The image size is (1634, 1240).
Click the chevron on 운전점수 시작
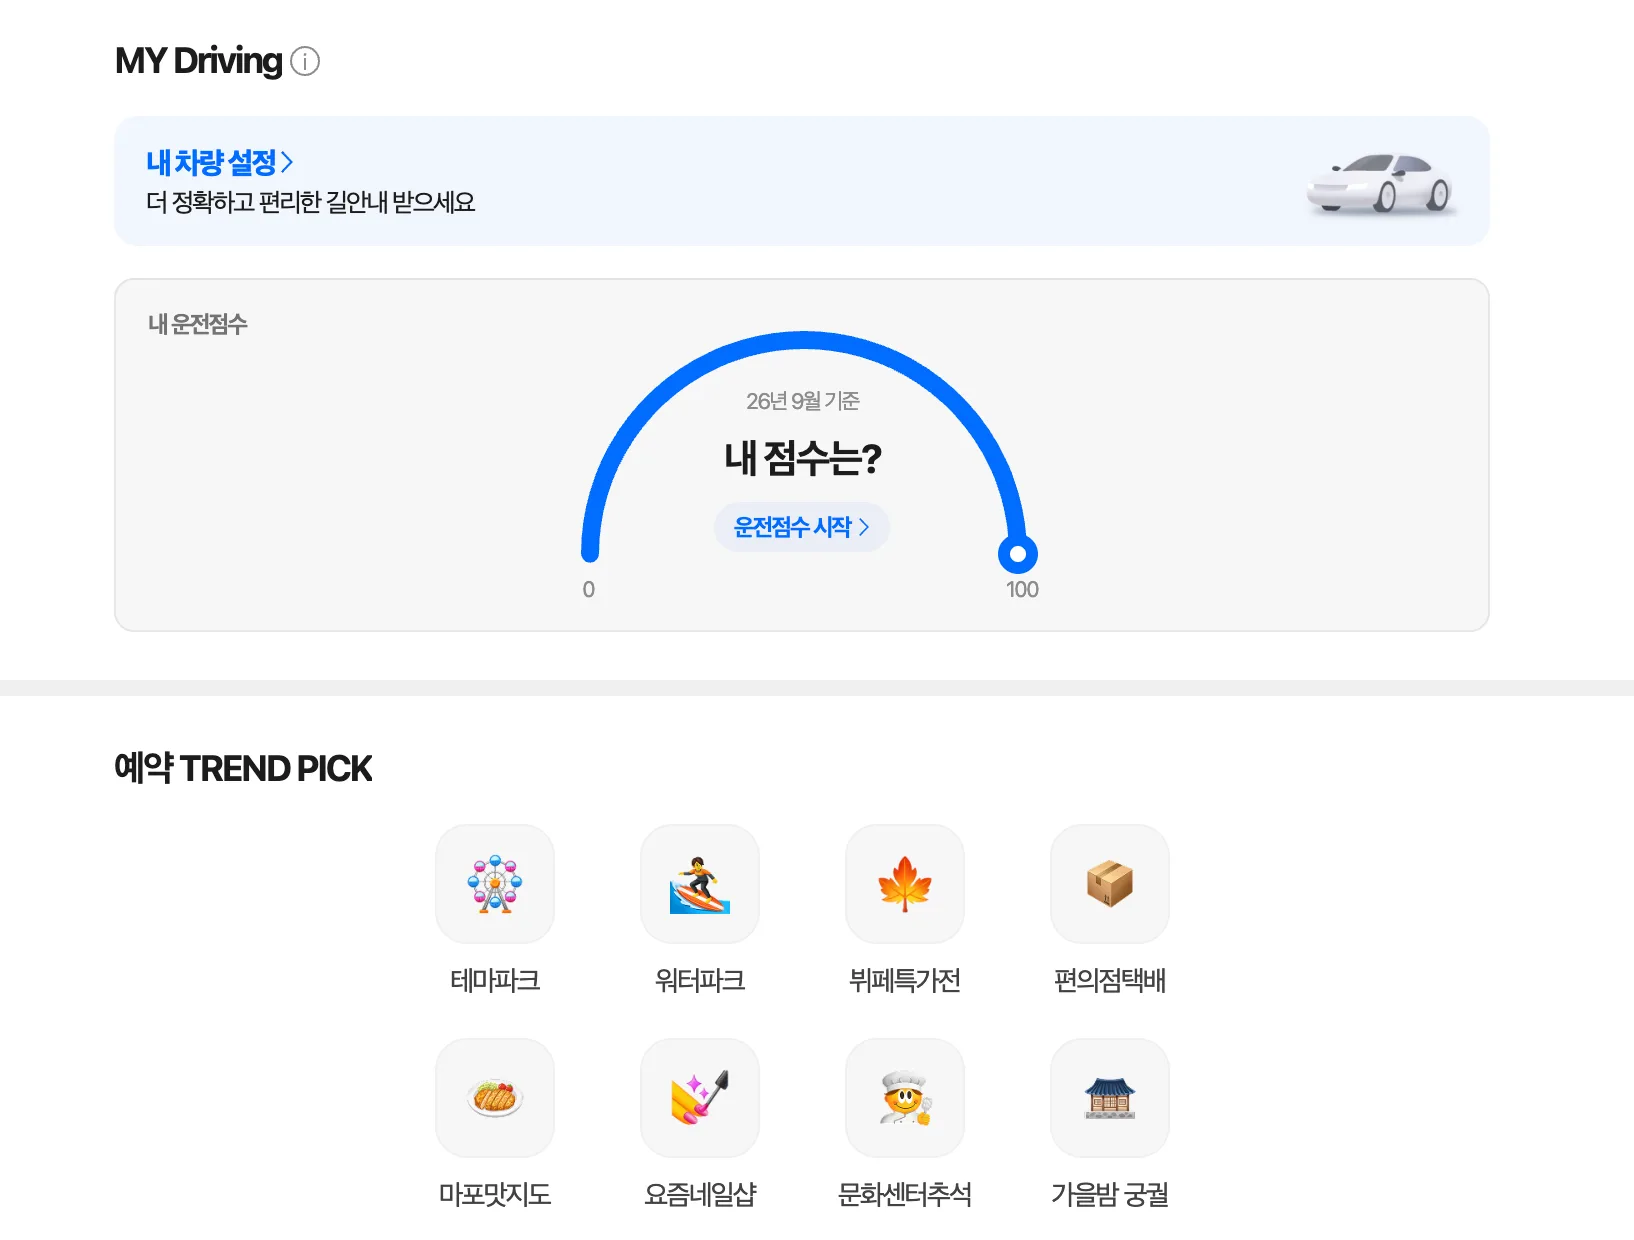pyautogui.click(x=864, y=527)
